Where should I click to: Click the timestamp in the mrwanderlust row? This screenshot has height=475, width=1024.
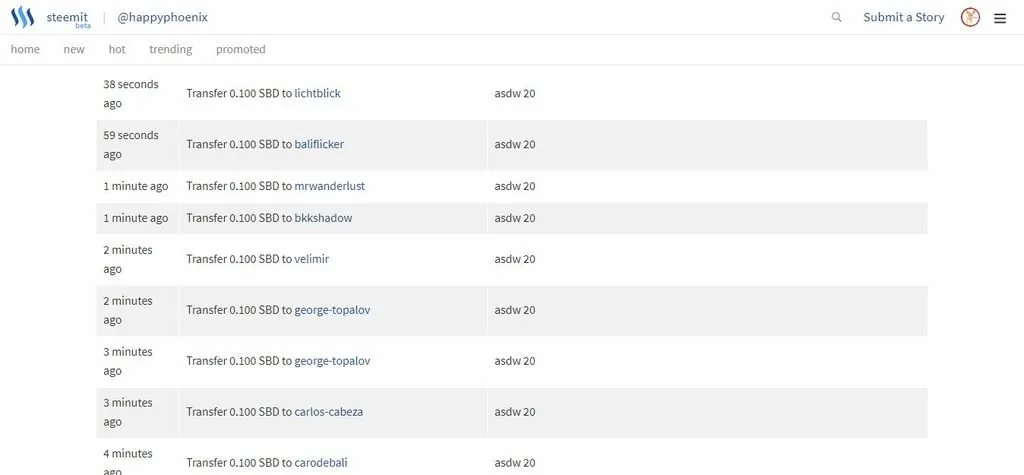pos(136,186)
